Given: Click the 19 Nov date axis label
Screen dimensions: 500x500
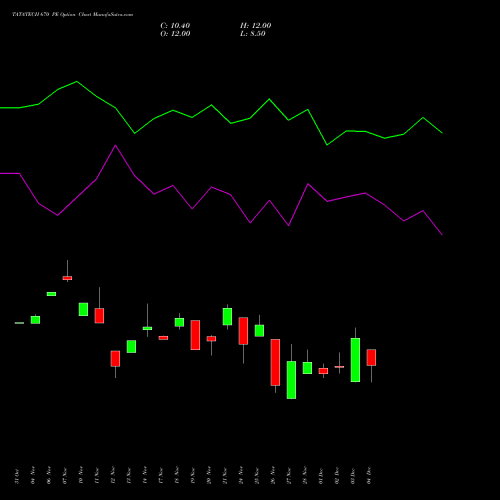Looking at the screenshot, I should pyautogui.click(x=193, y=476).
